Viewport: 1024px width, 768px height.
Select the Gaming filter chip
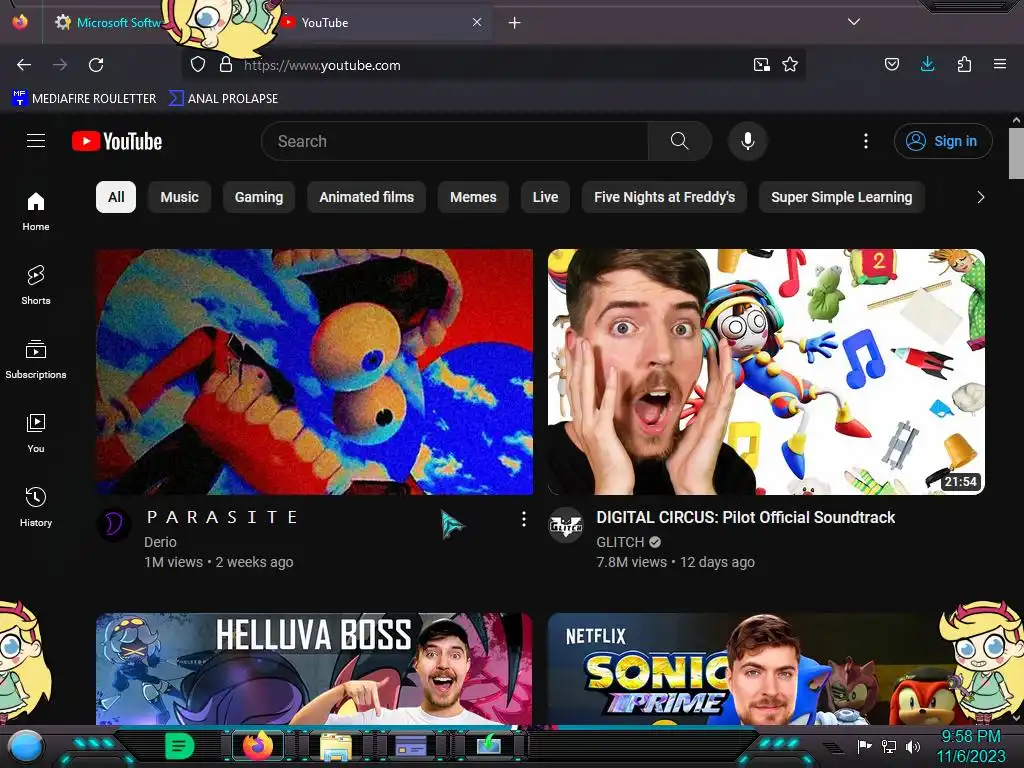pyautogui.click(x=259, y=197)
